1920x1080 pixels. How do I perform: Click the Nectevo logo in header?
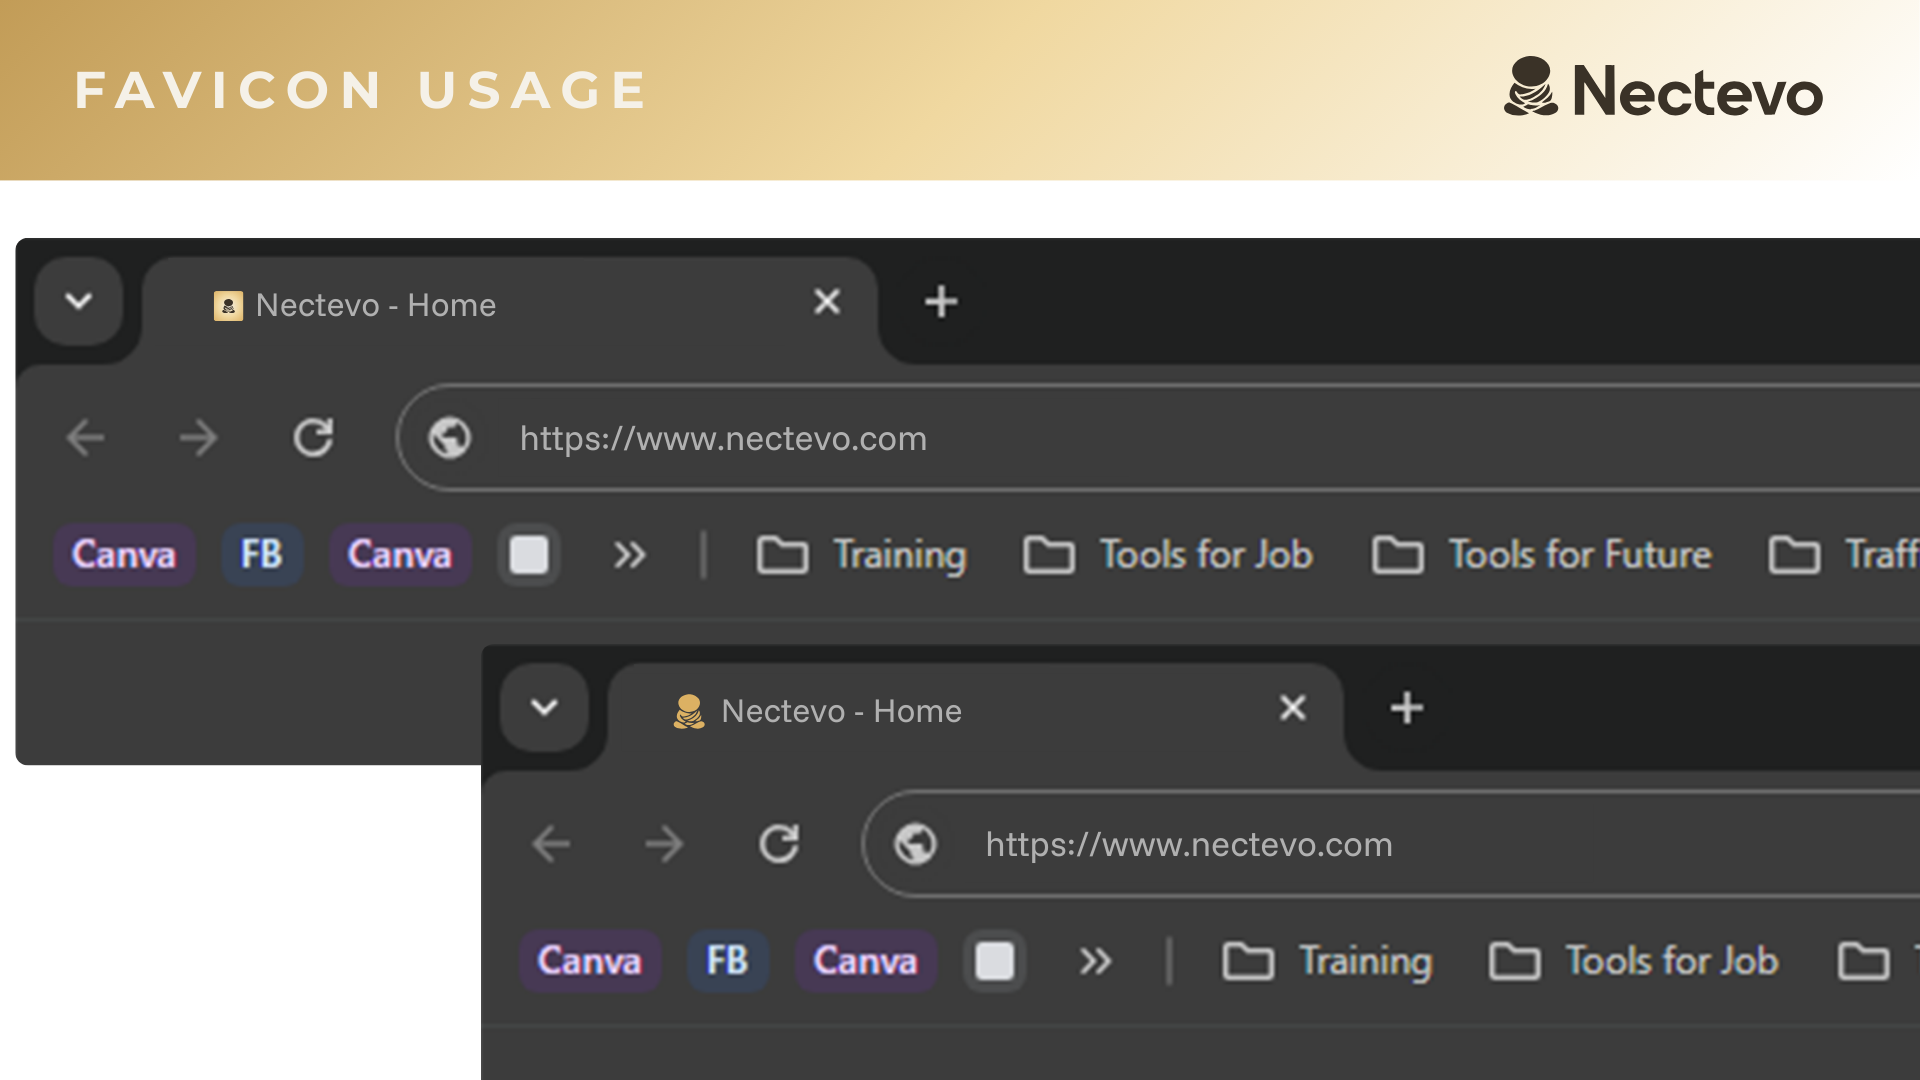point(1663,90)
